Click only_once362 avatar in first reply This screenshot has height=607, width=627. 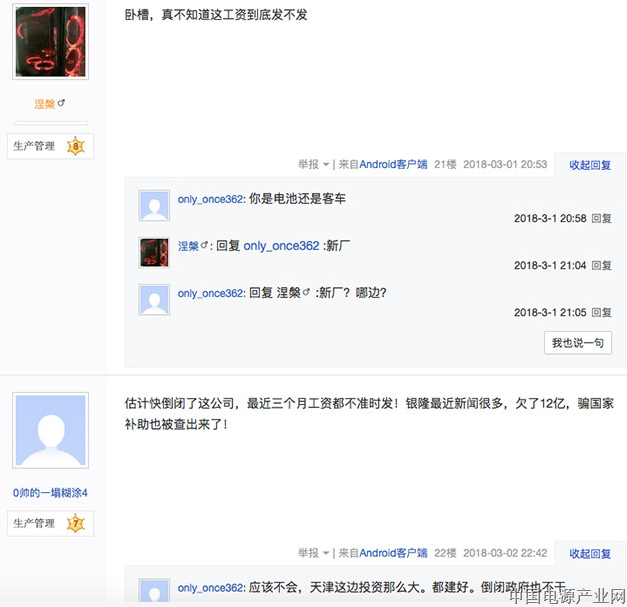point(154,206)
